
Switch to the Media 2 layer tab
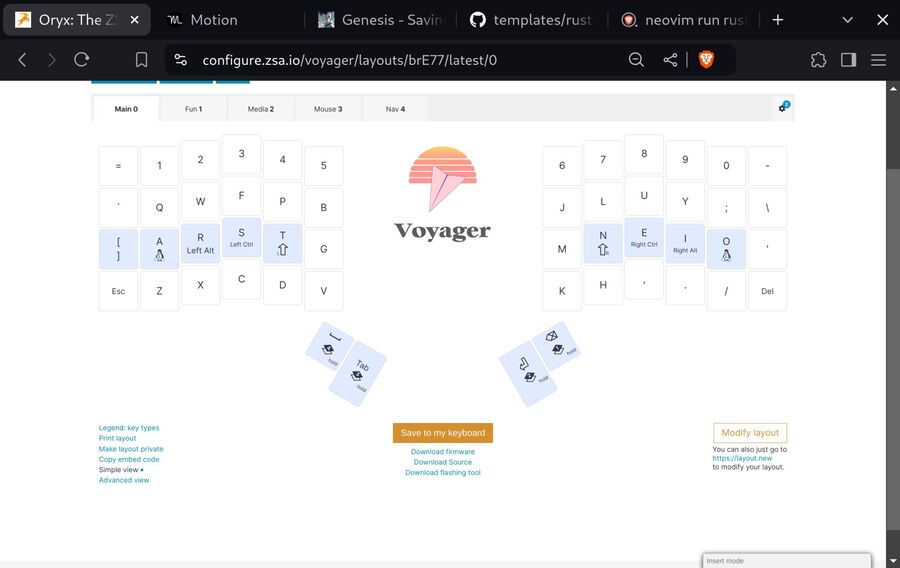pyautogui.click(x=260, y=109)
